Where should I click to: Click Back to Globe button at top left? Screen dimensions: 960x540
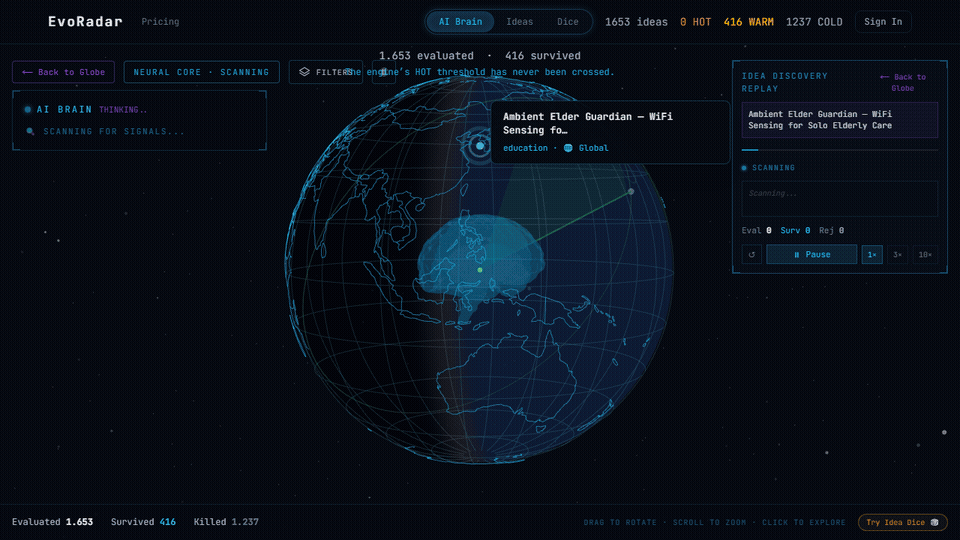coord(63,72)
